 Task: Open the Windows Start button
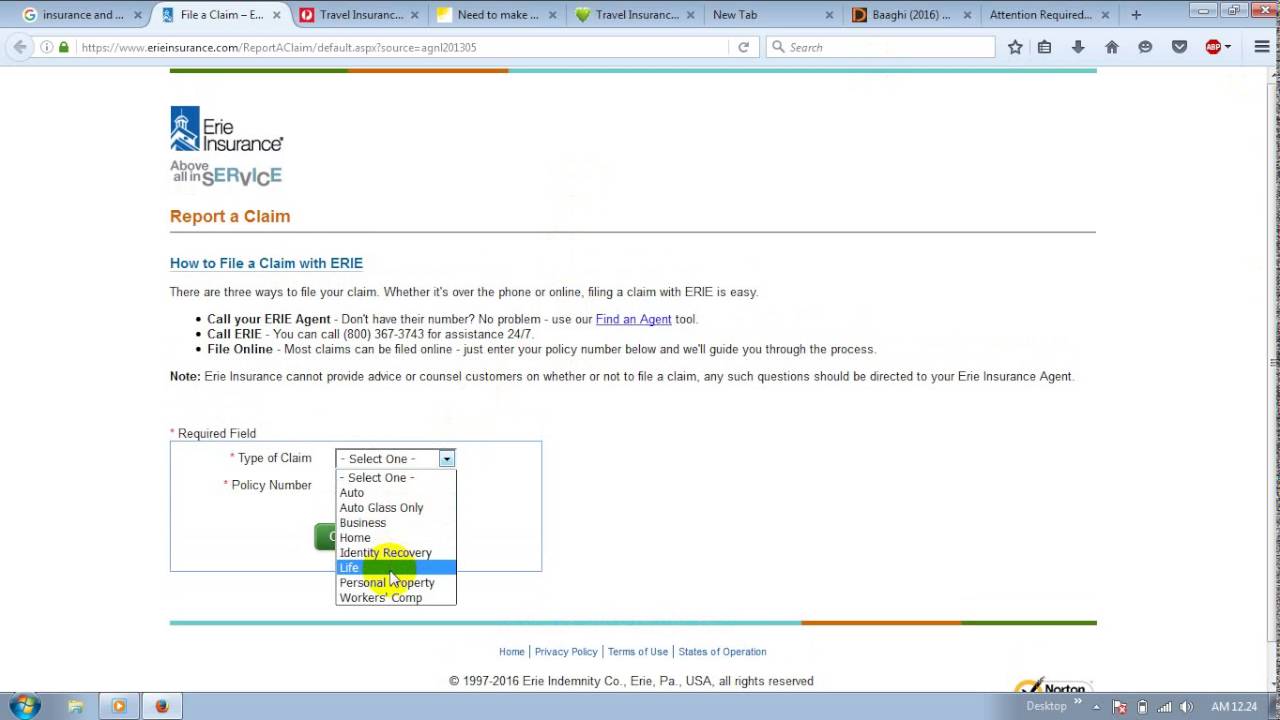click(x=24, y=706)
